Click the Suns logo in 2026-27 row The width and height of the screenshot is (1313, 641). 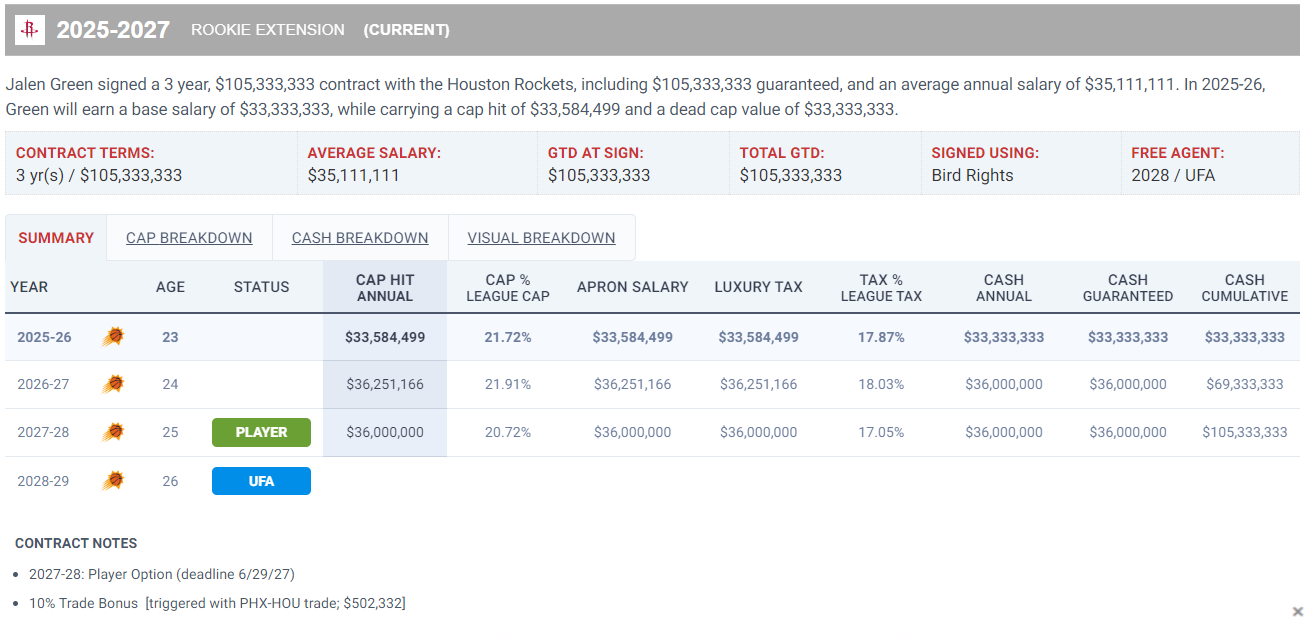[x=113, y=384]
